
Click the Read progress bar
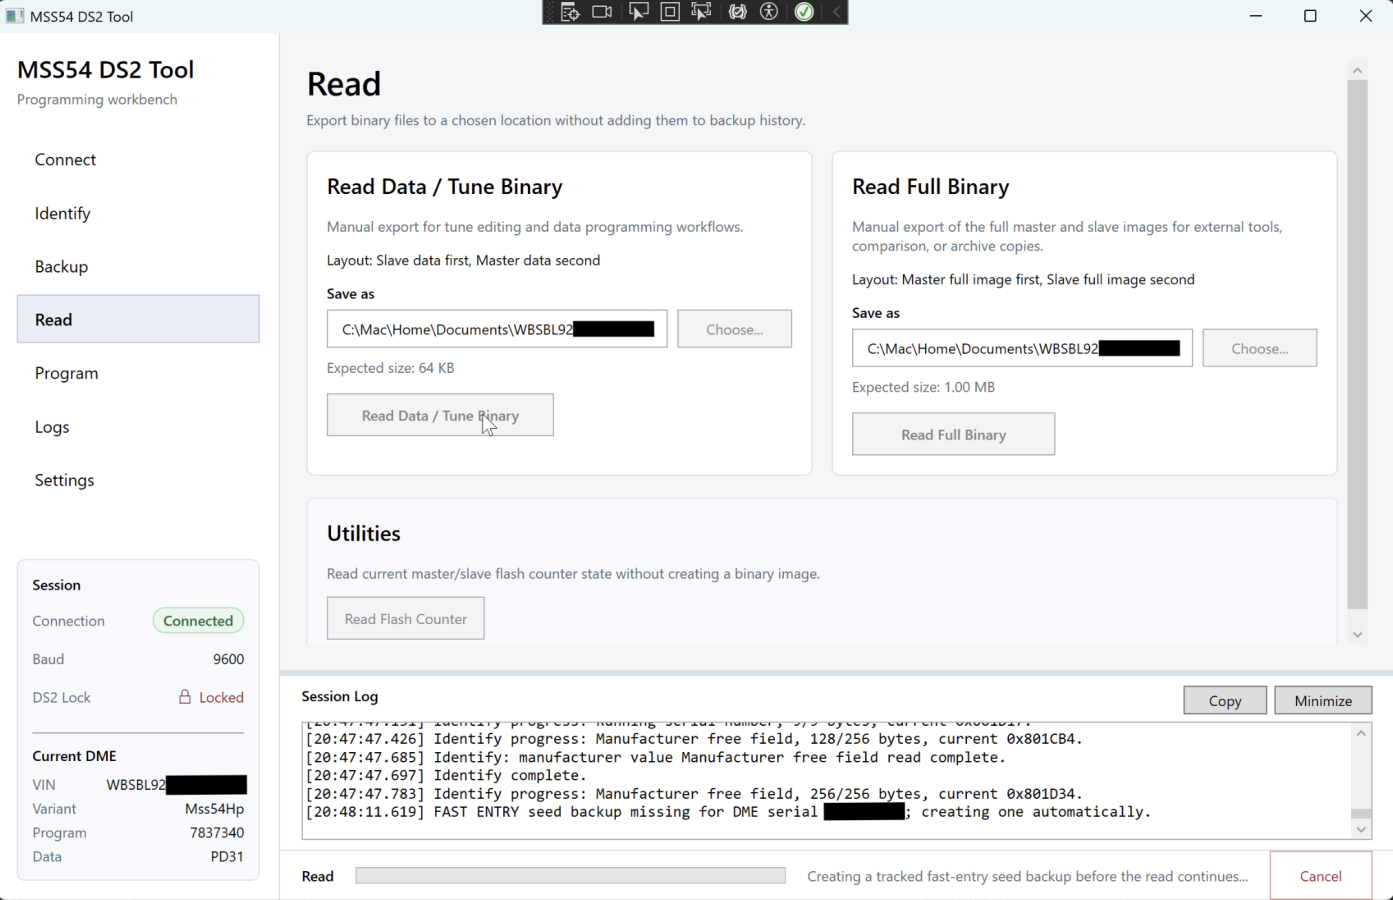pyautogui.click(x=570, y=876)
